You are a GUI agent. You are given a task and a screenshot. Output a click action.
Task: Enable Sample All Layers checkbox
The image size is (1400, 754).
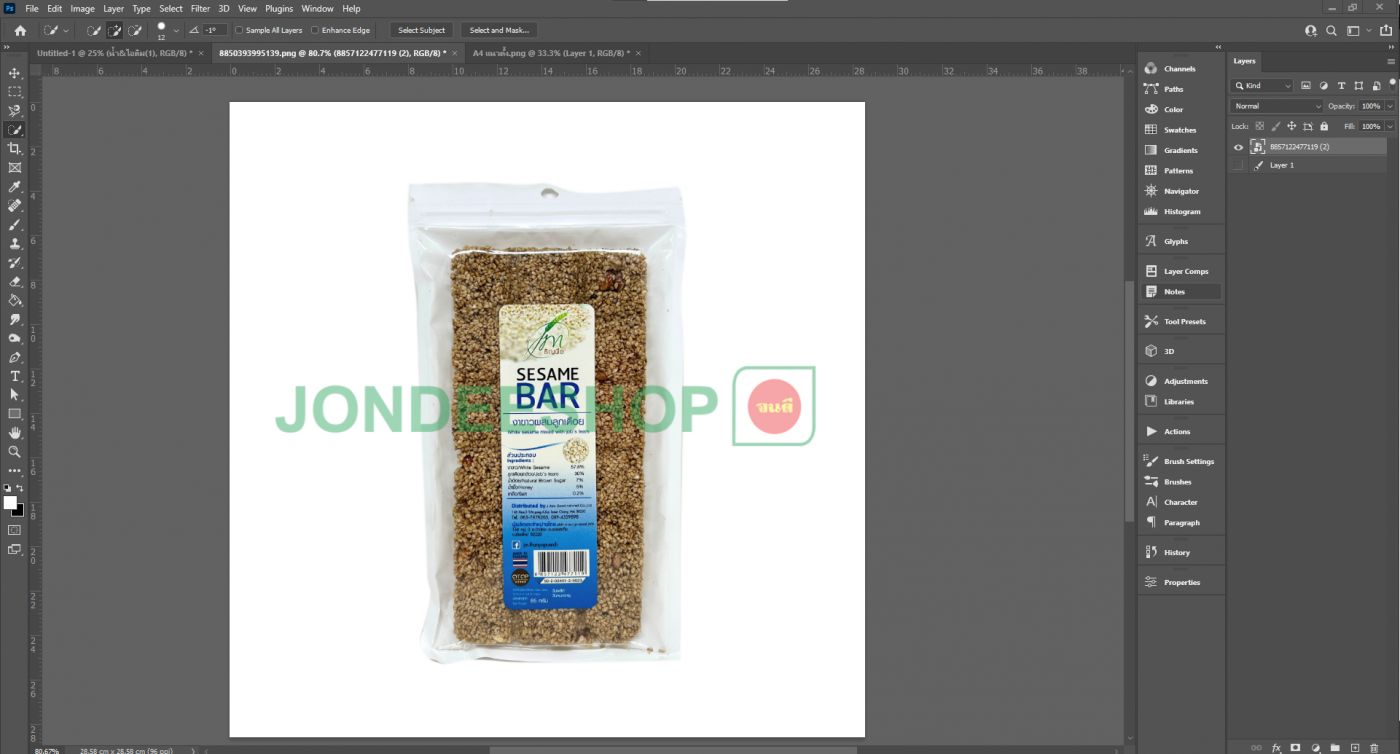[x=239, y=30]
